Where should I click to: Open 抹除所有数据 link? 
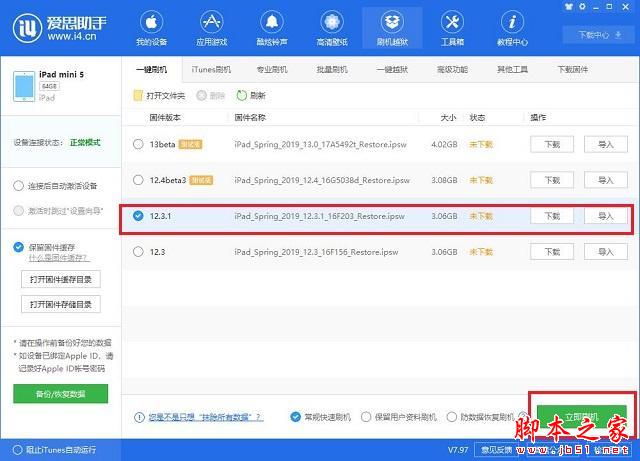[x=205, y=417]
